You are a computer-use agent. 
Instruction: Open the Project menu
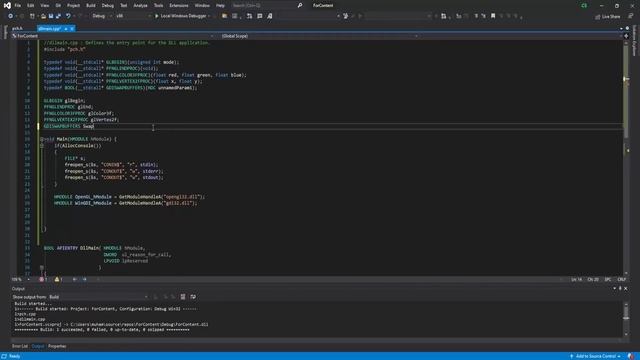pos(73,6)
